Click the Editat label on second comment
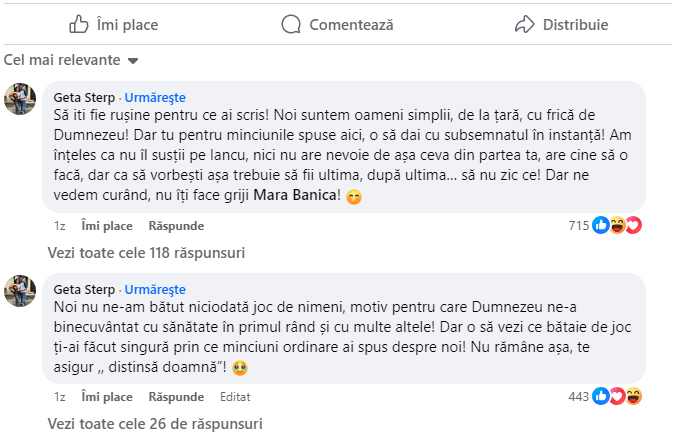673x440 pixels. pyautogui.click(x=236, y=397)
